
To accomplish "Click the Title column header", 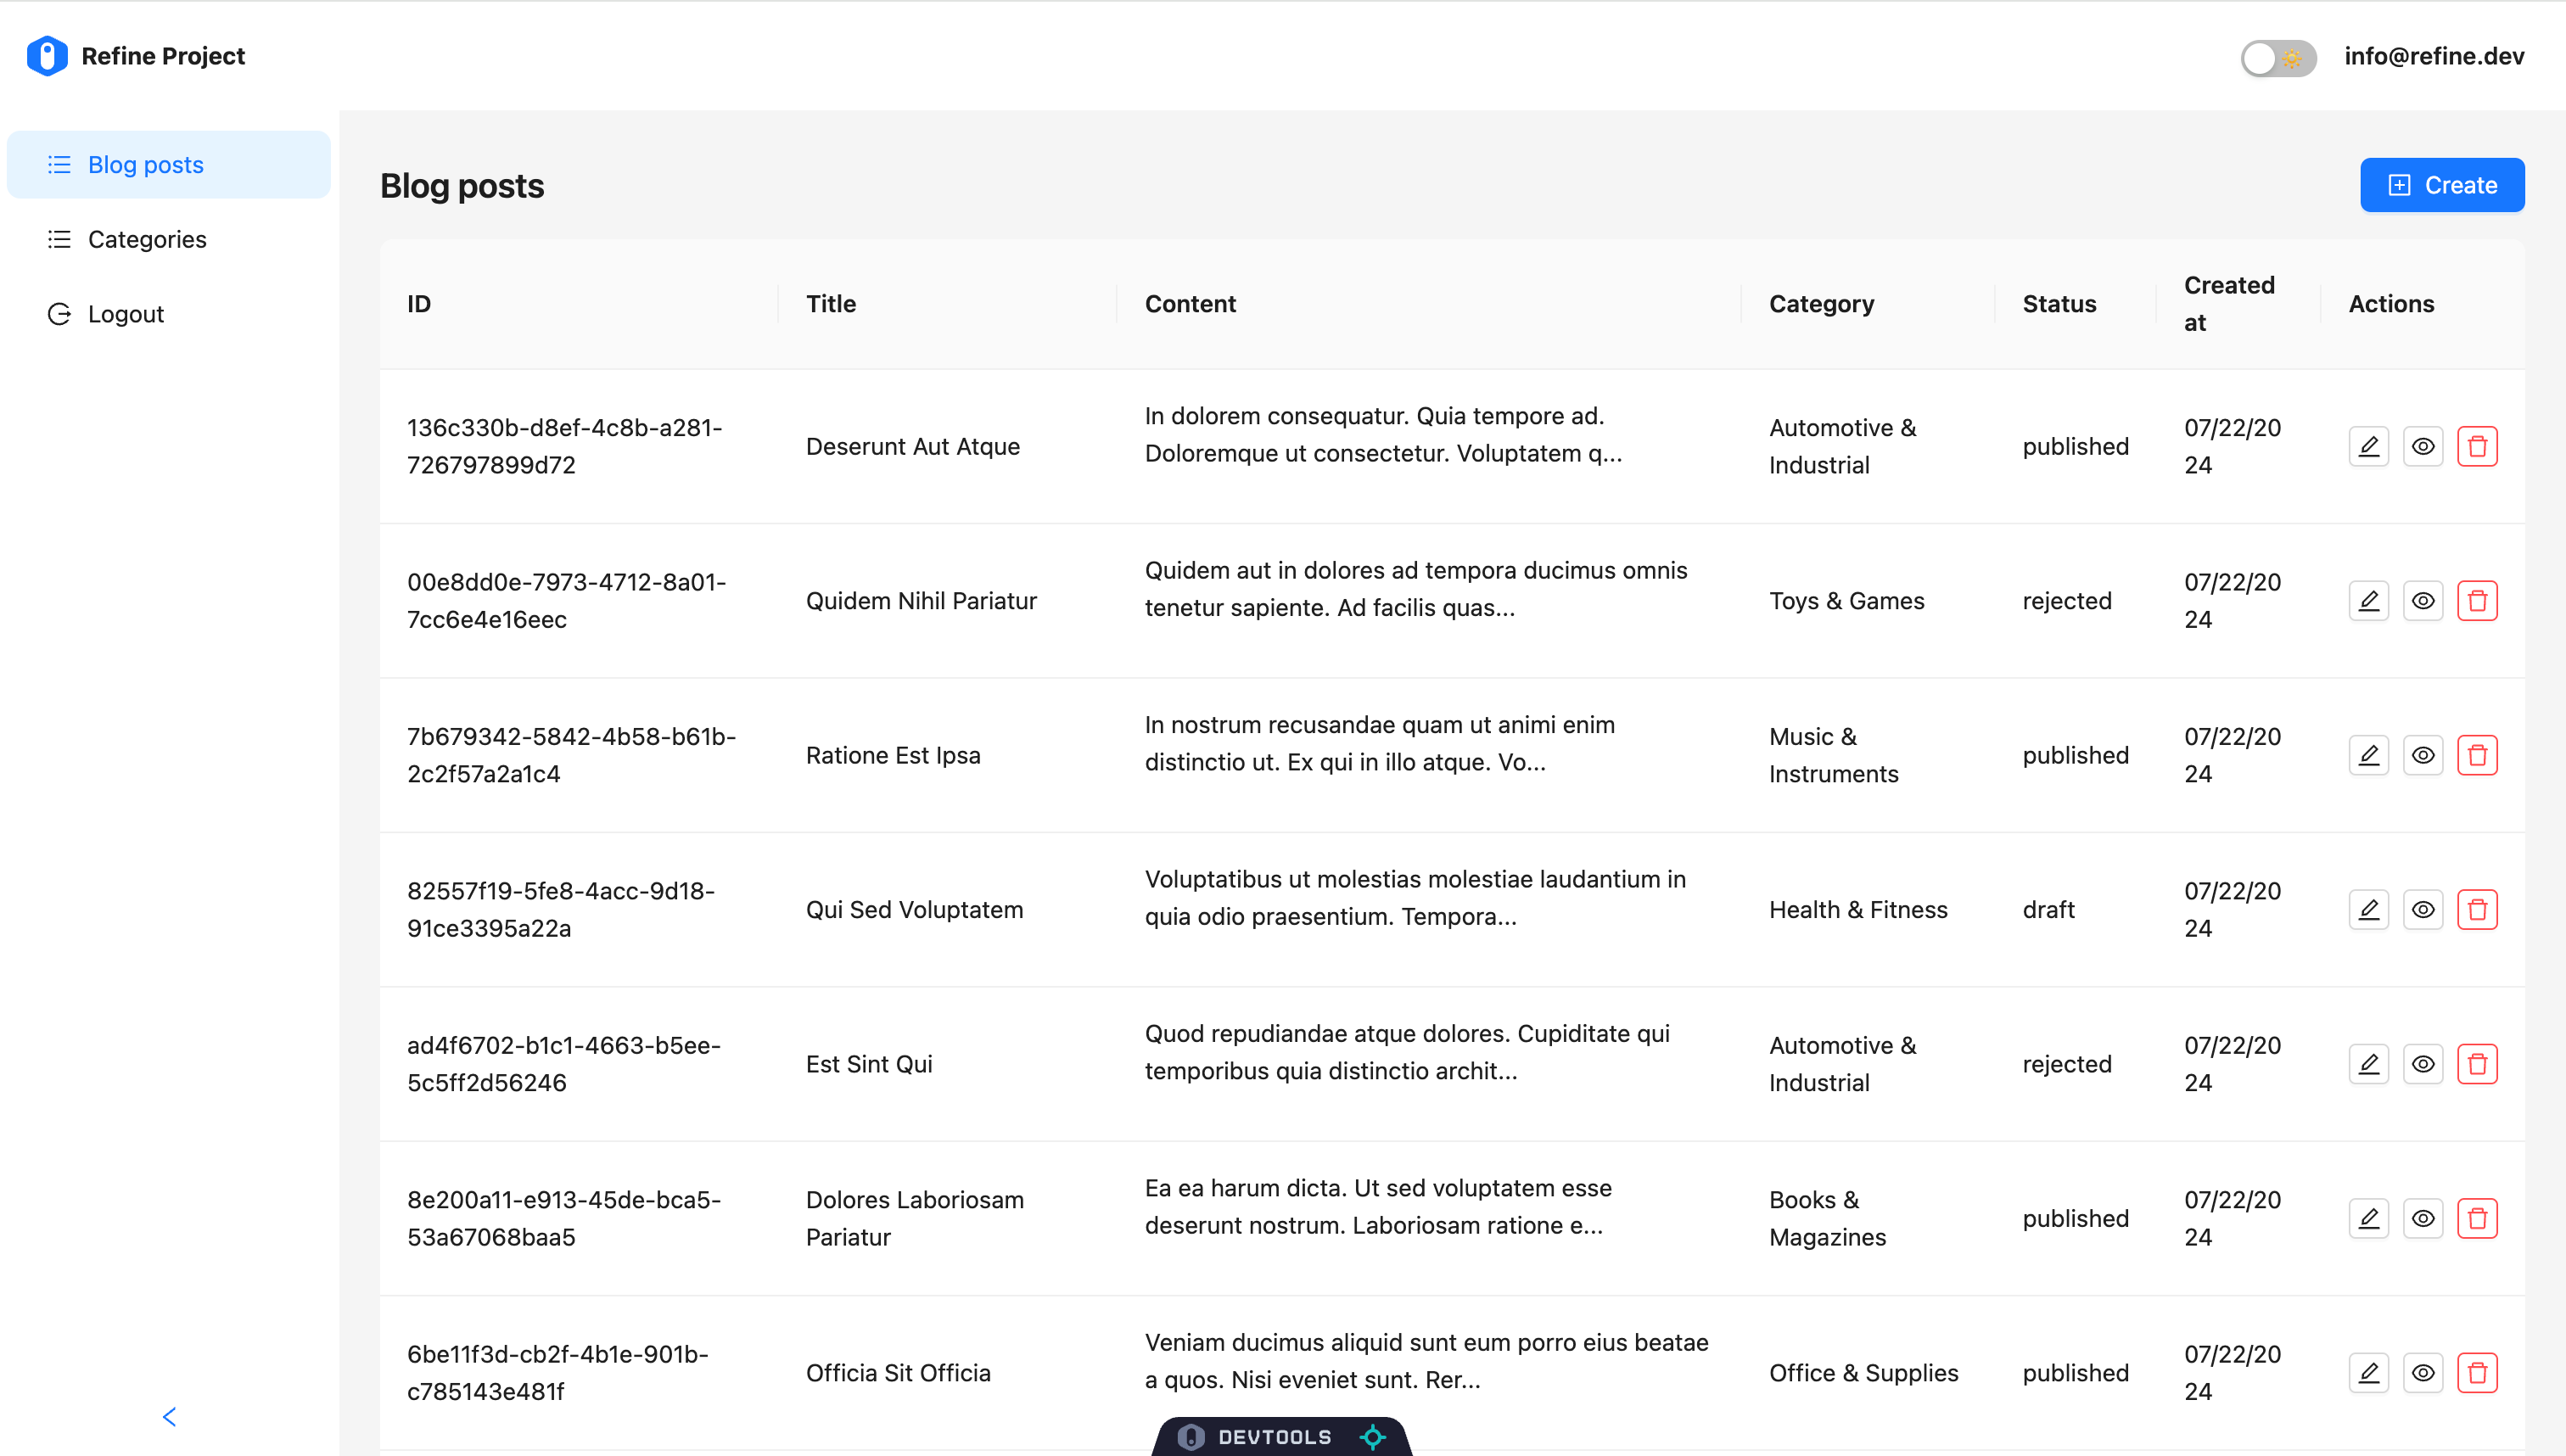I will coord(947,304).
